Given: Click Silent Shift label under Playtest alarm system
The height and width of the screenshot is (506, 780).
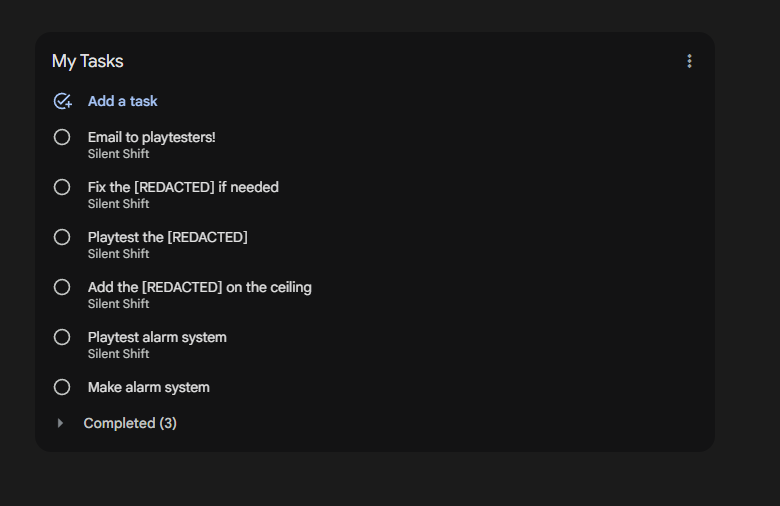Looking at the screenshot, I should point(118,354).
